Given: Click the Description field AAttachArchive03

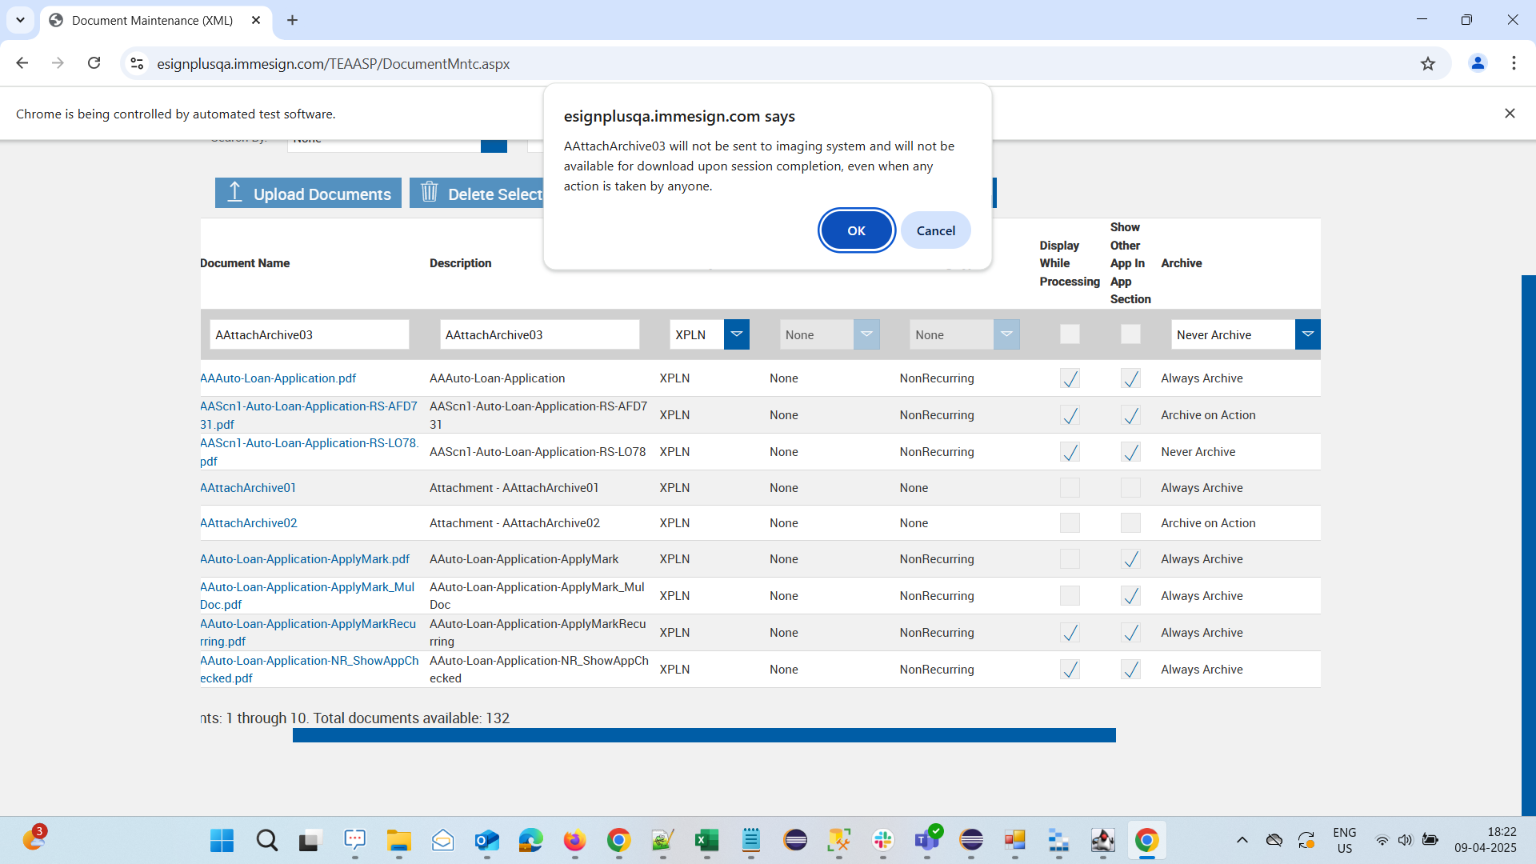Looking at the screenshot, I should pos(539,334).
